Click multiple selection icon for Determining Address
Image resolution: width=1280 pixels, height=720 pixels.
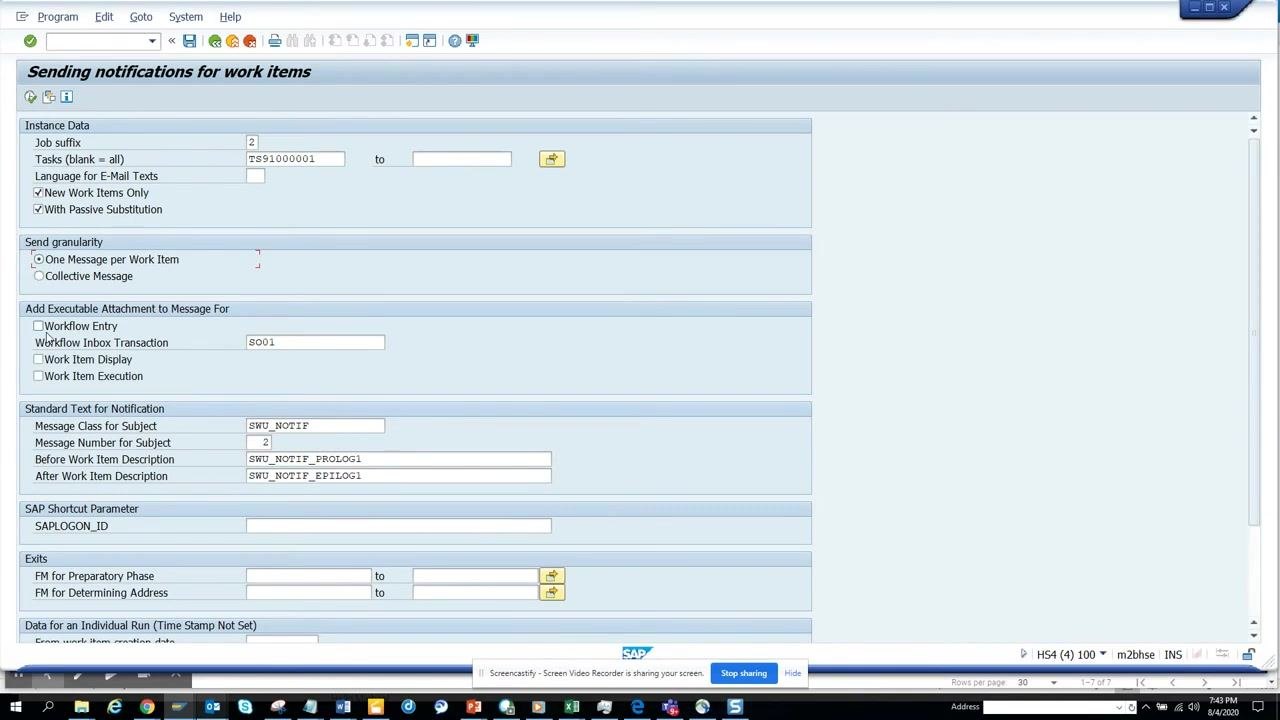552,593
